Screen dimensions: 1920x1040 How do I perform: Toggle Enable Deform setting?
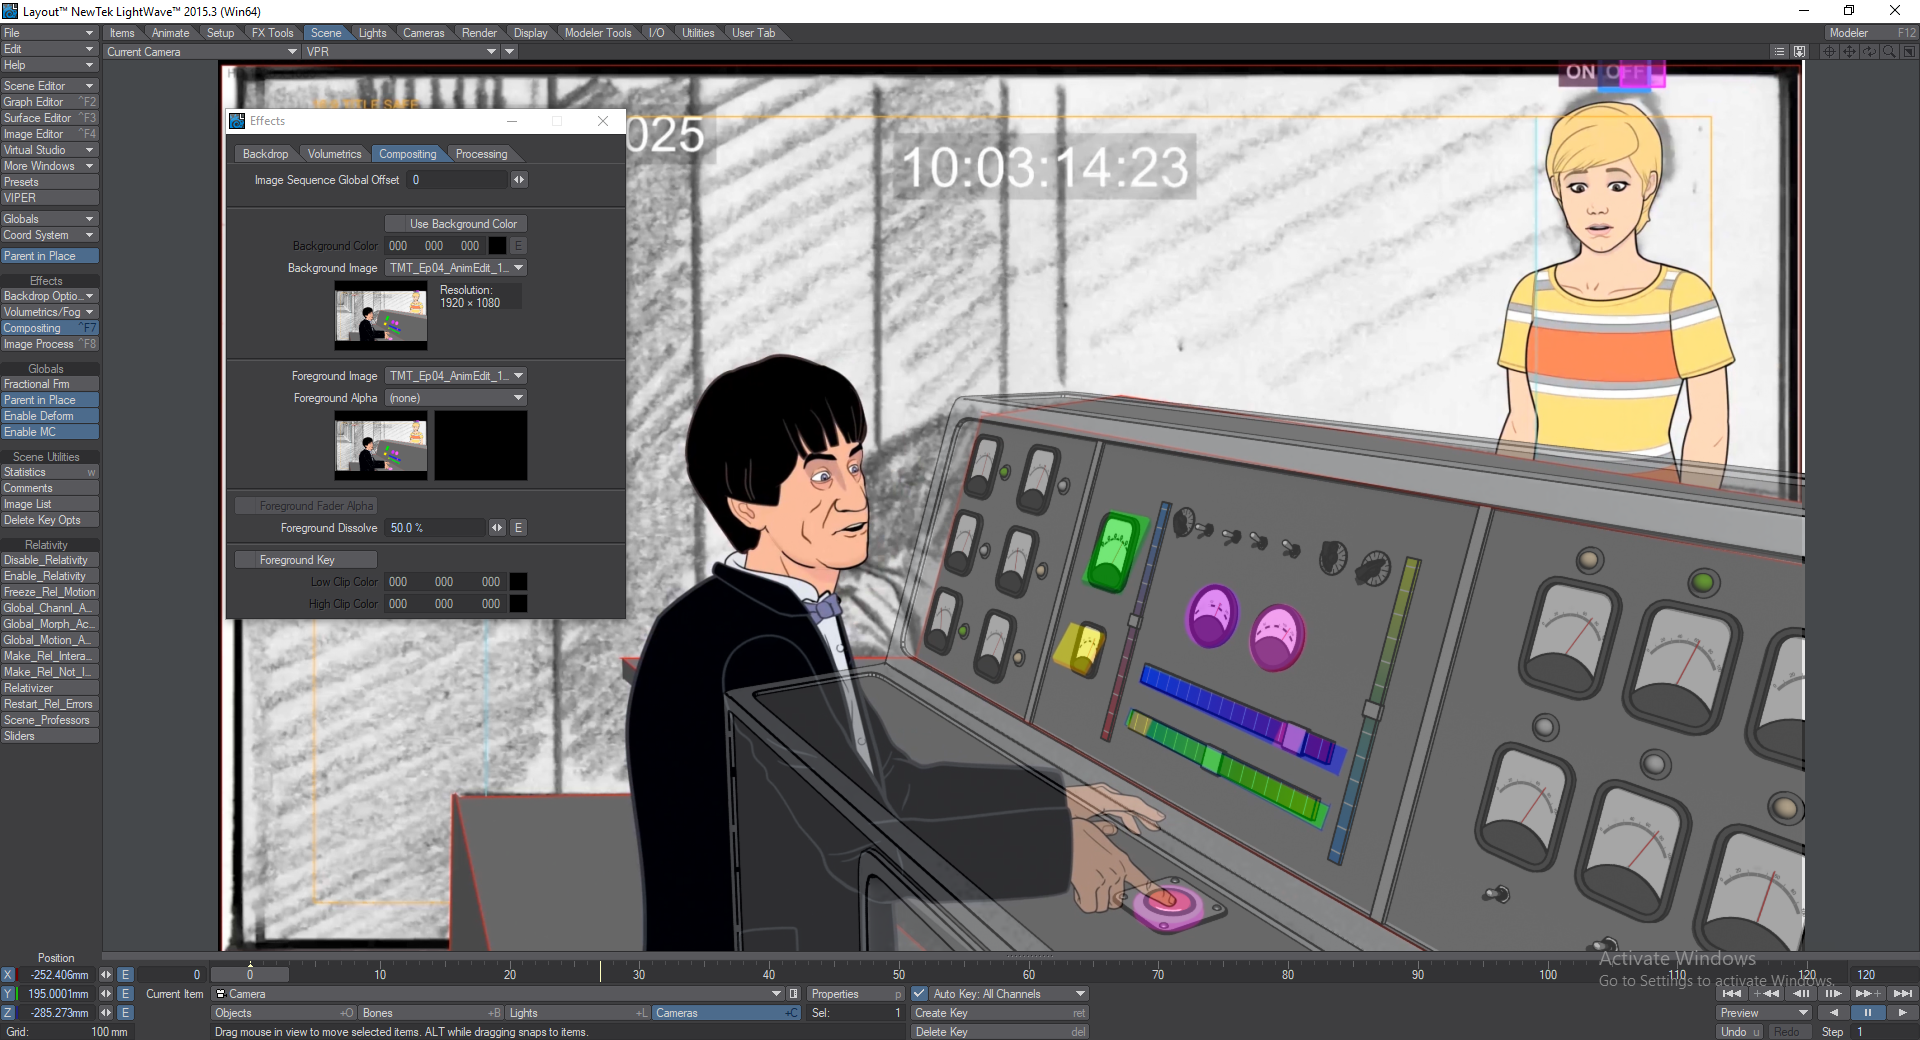click(50, 416)
